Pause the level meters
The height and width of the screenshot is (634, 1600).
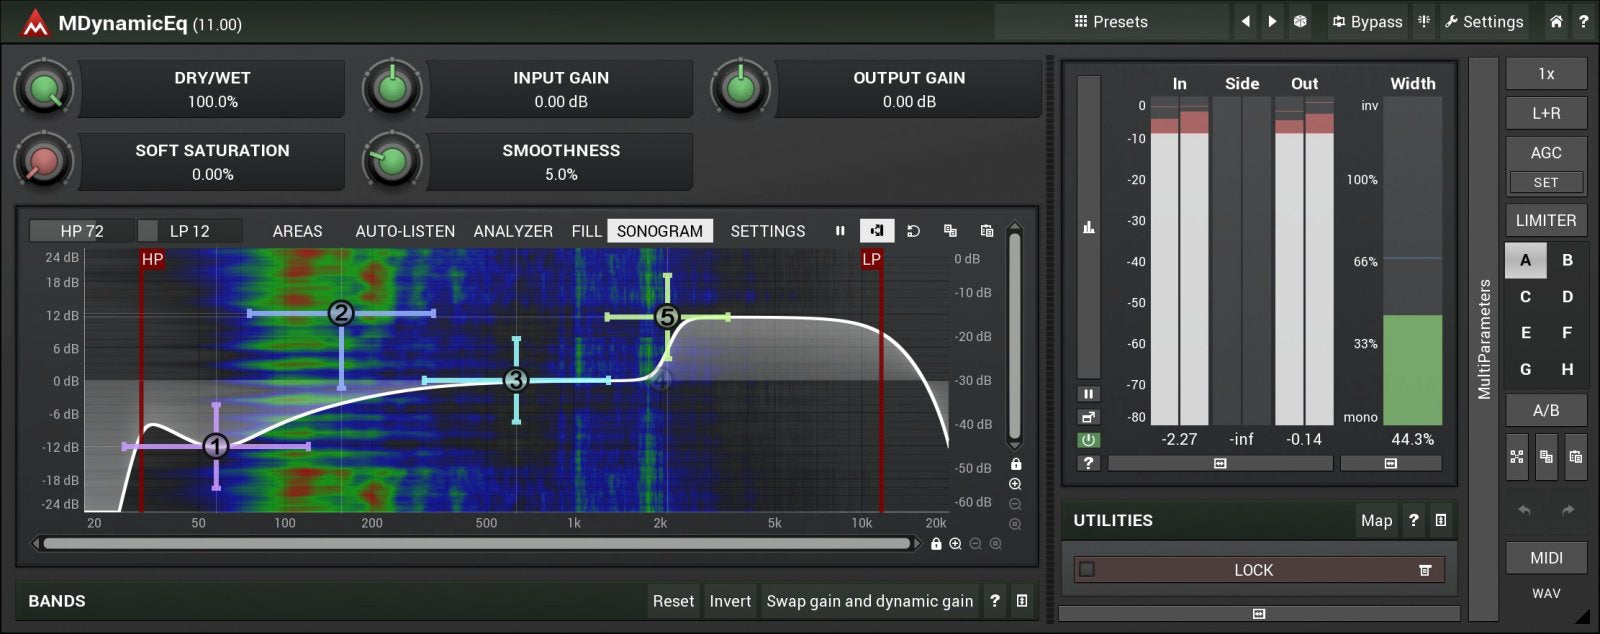coord(1088,394)
